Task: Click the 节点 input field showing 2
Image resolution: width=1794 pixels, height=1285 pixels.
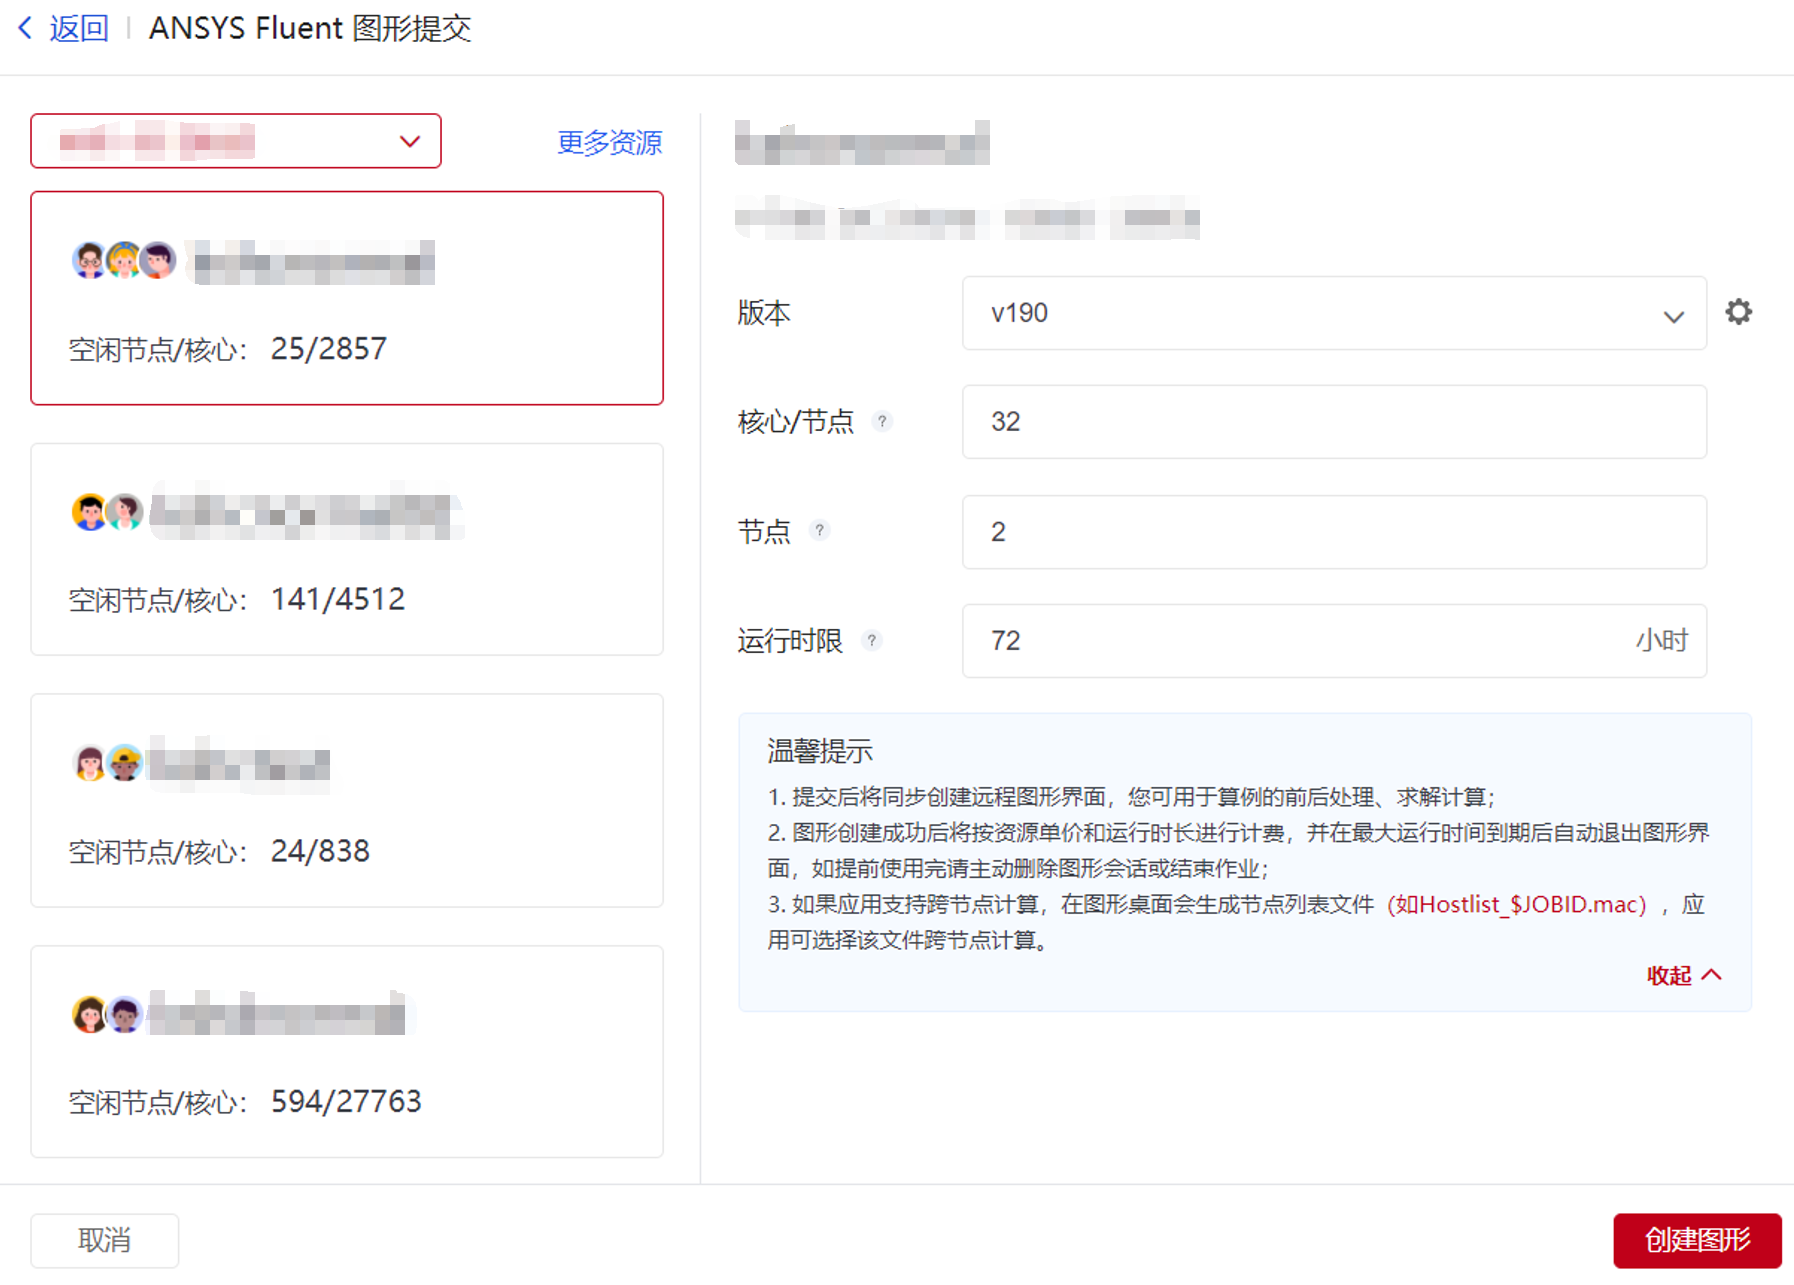Action: tap(1334, 532)
